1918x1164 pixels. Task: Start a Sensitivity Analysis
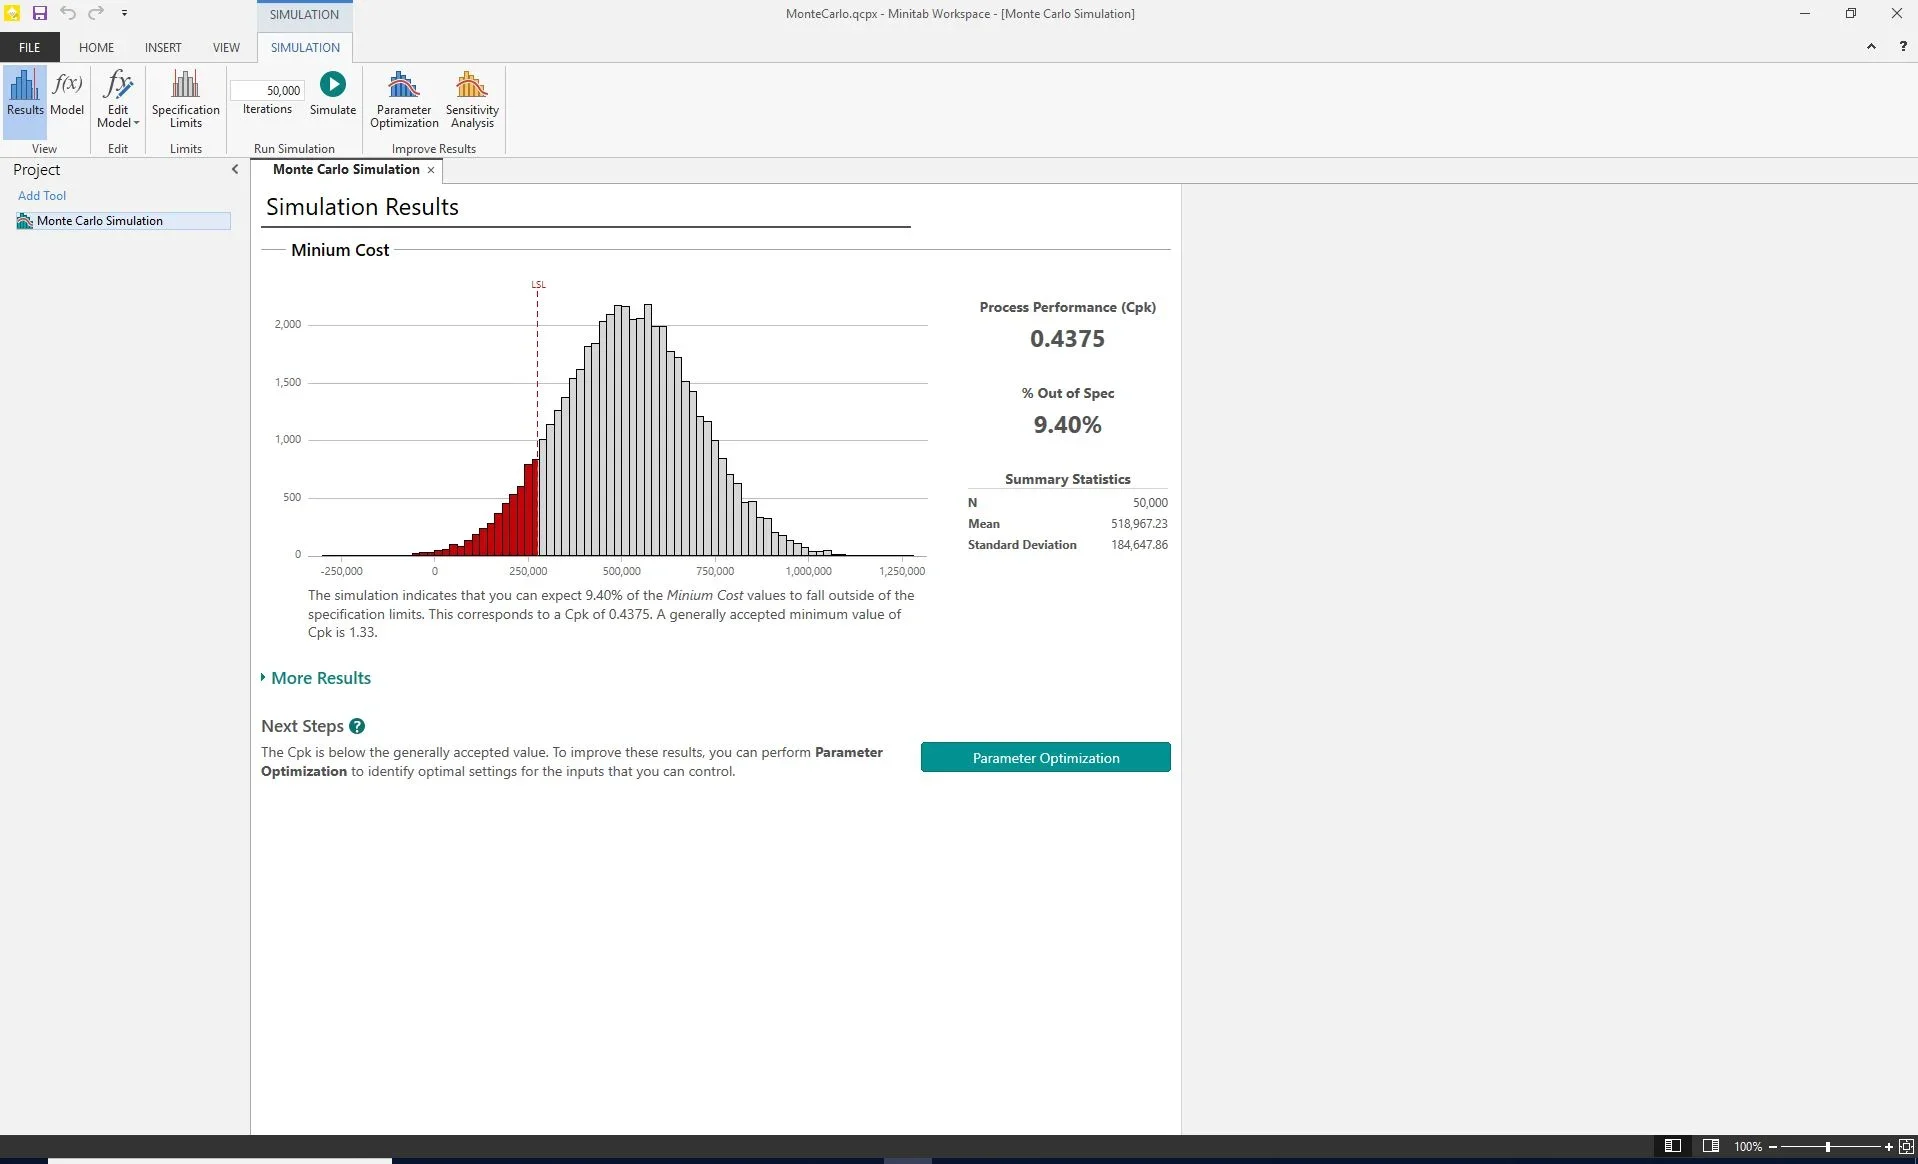pos(471,99)
